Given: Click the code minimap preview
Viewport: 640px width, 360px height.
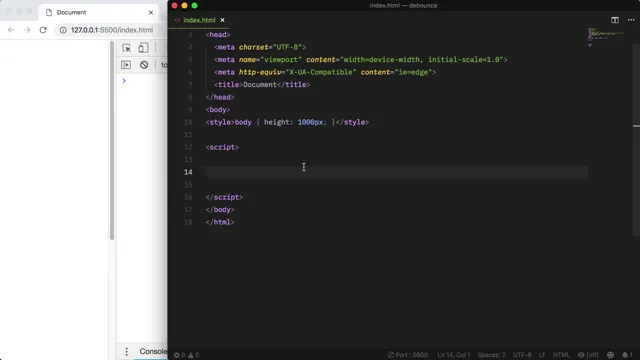Looking at the screenshot, I should pyautogui.click(x=606, y=37).
